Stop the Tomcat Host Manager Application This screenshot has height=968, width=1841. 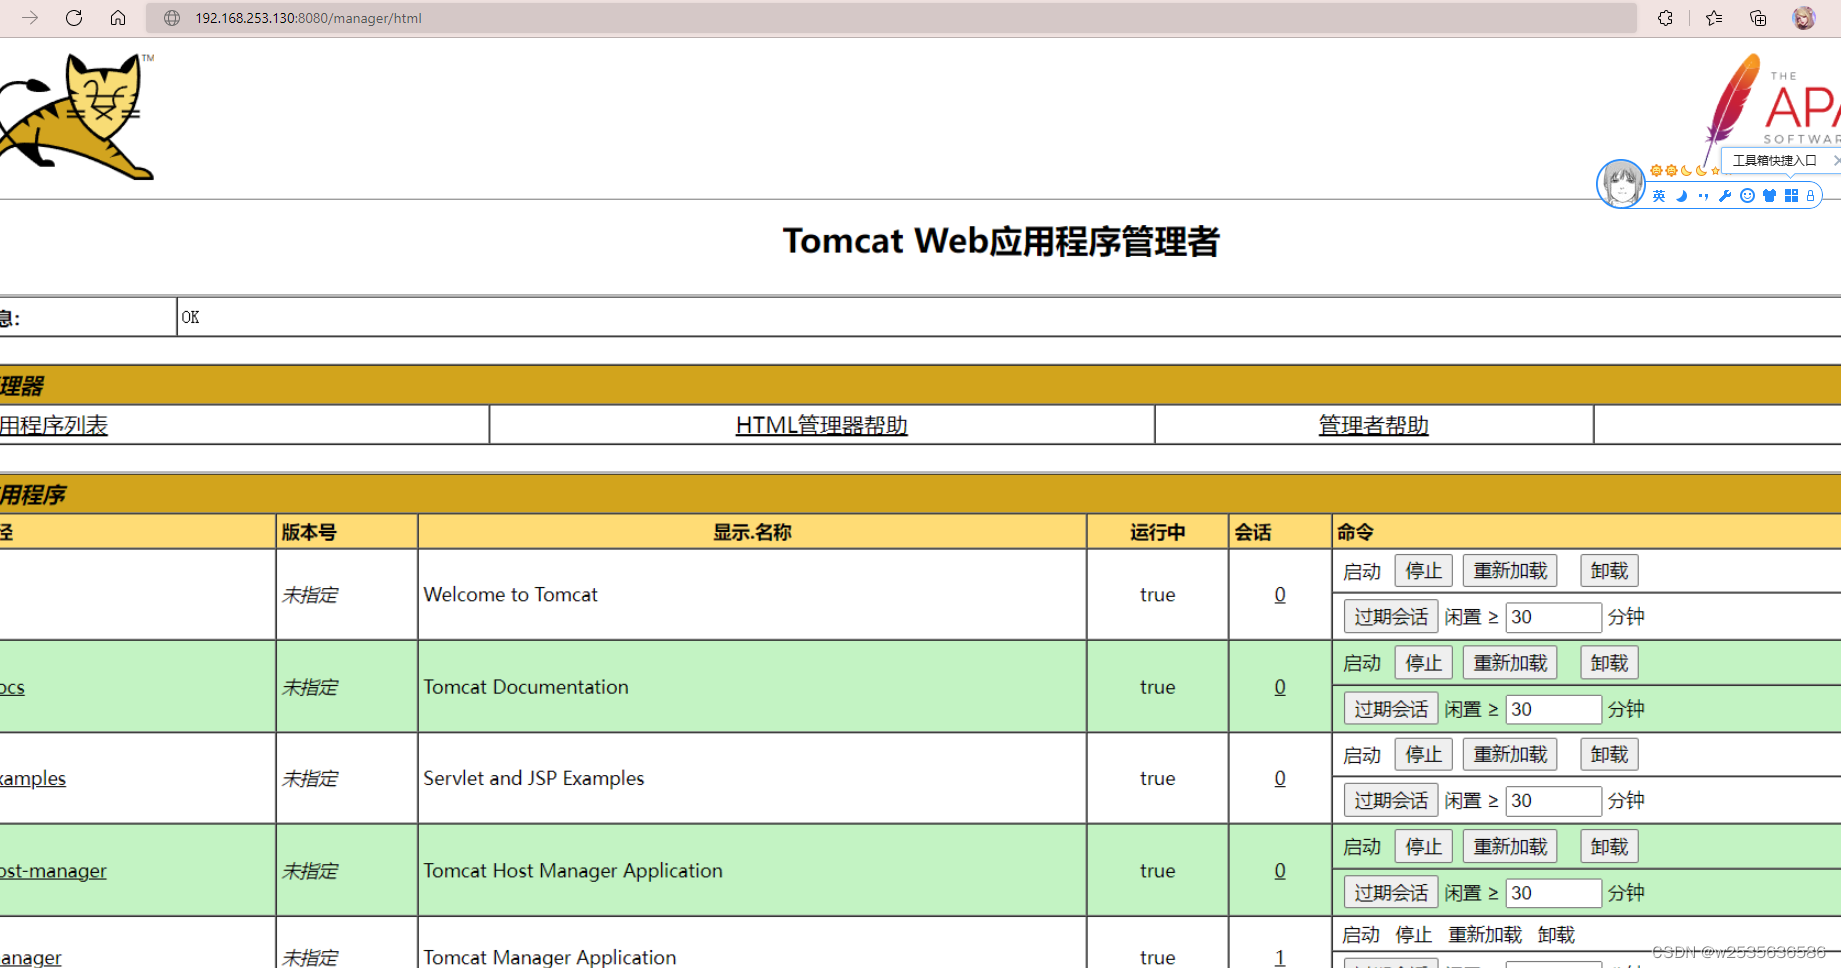pos(1423,847)
